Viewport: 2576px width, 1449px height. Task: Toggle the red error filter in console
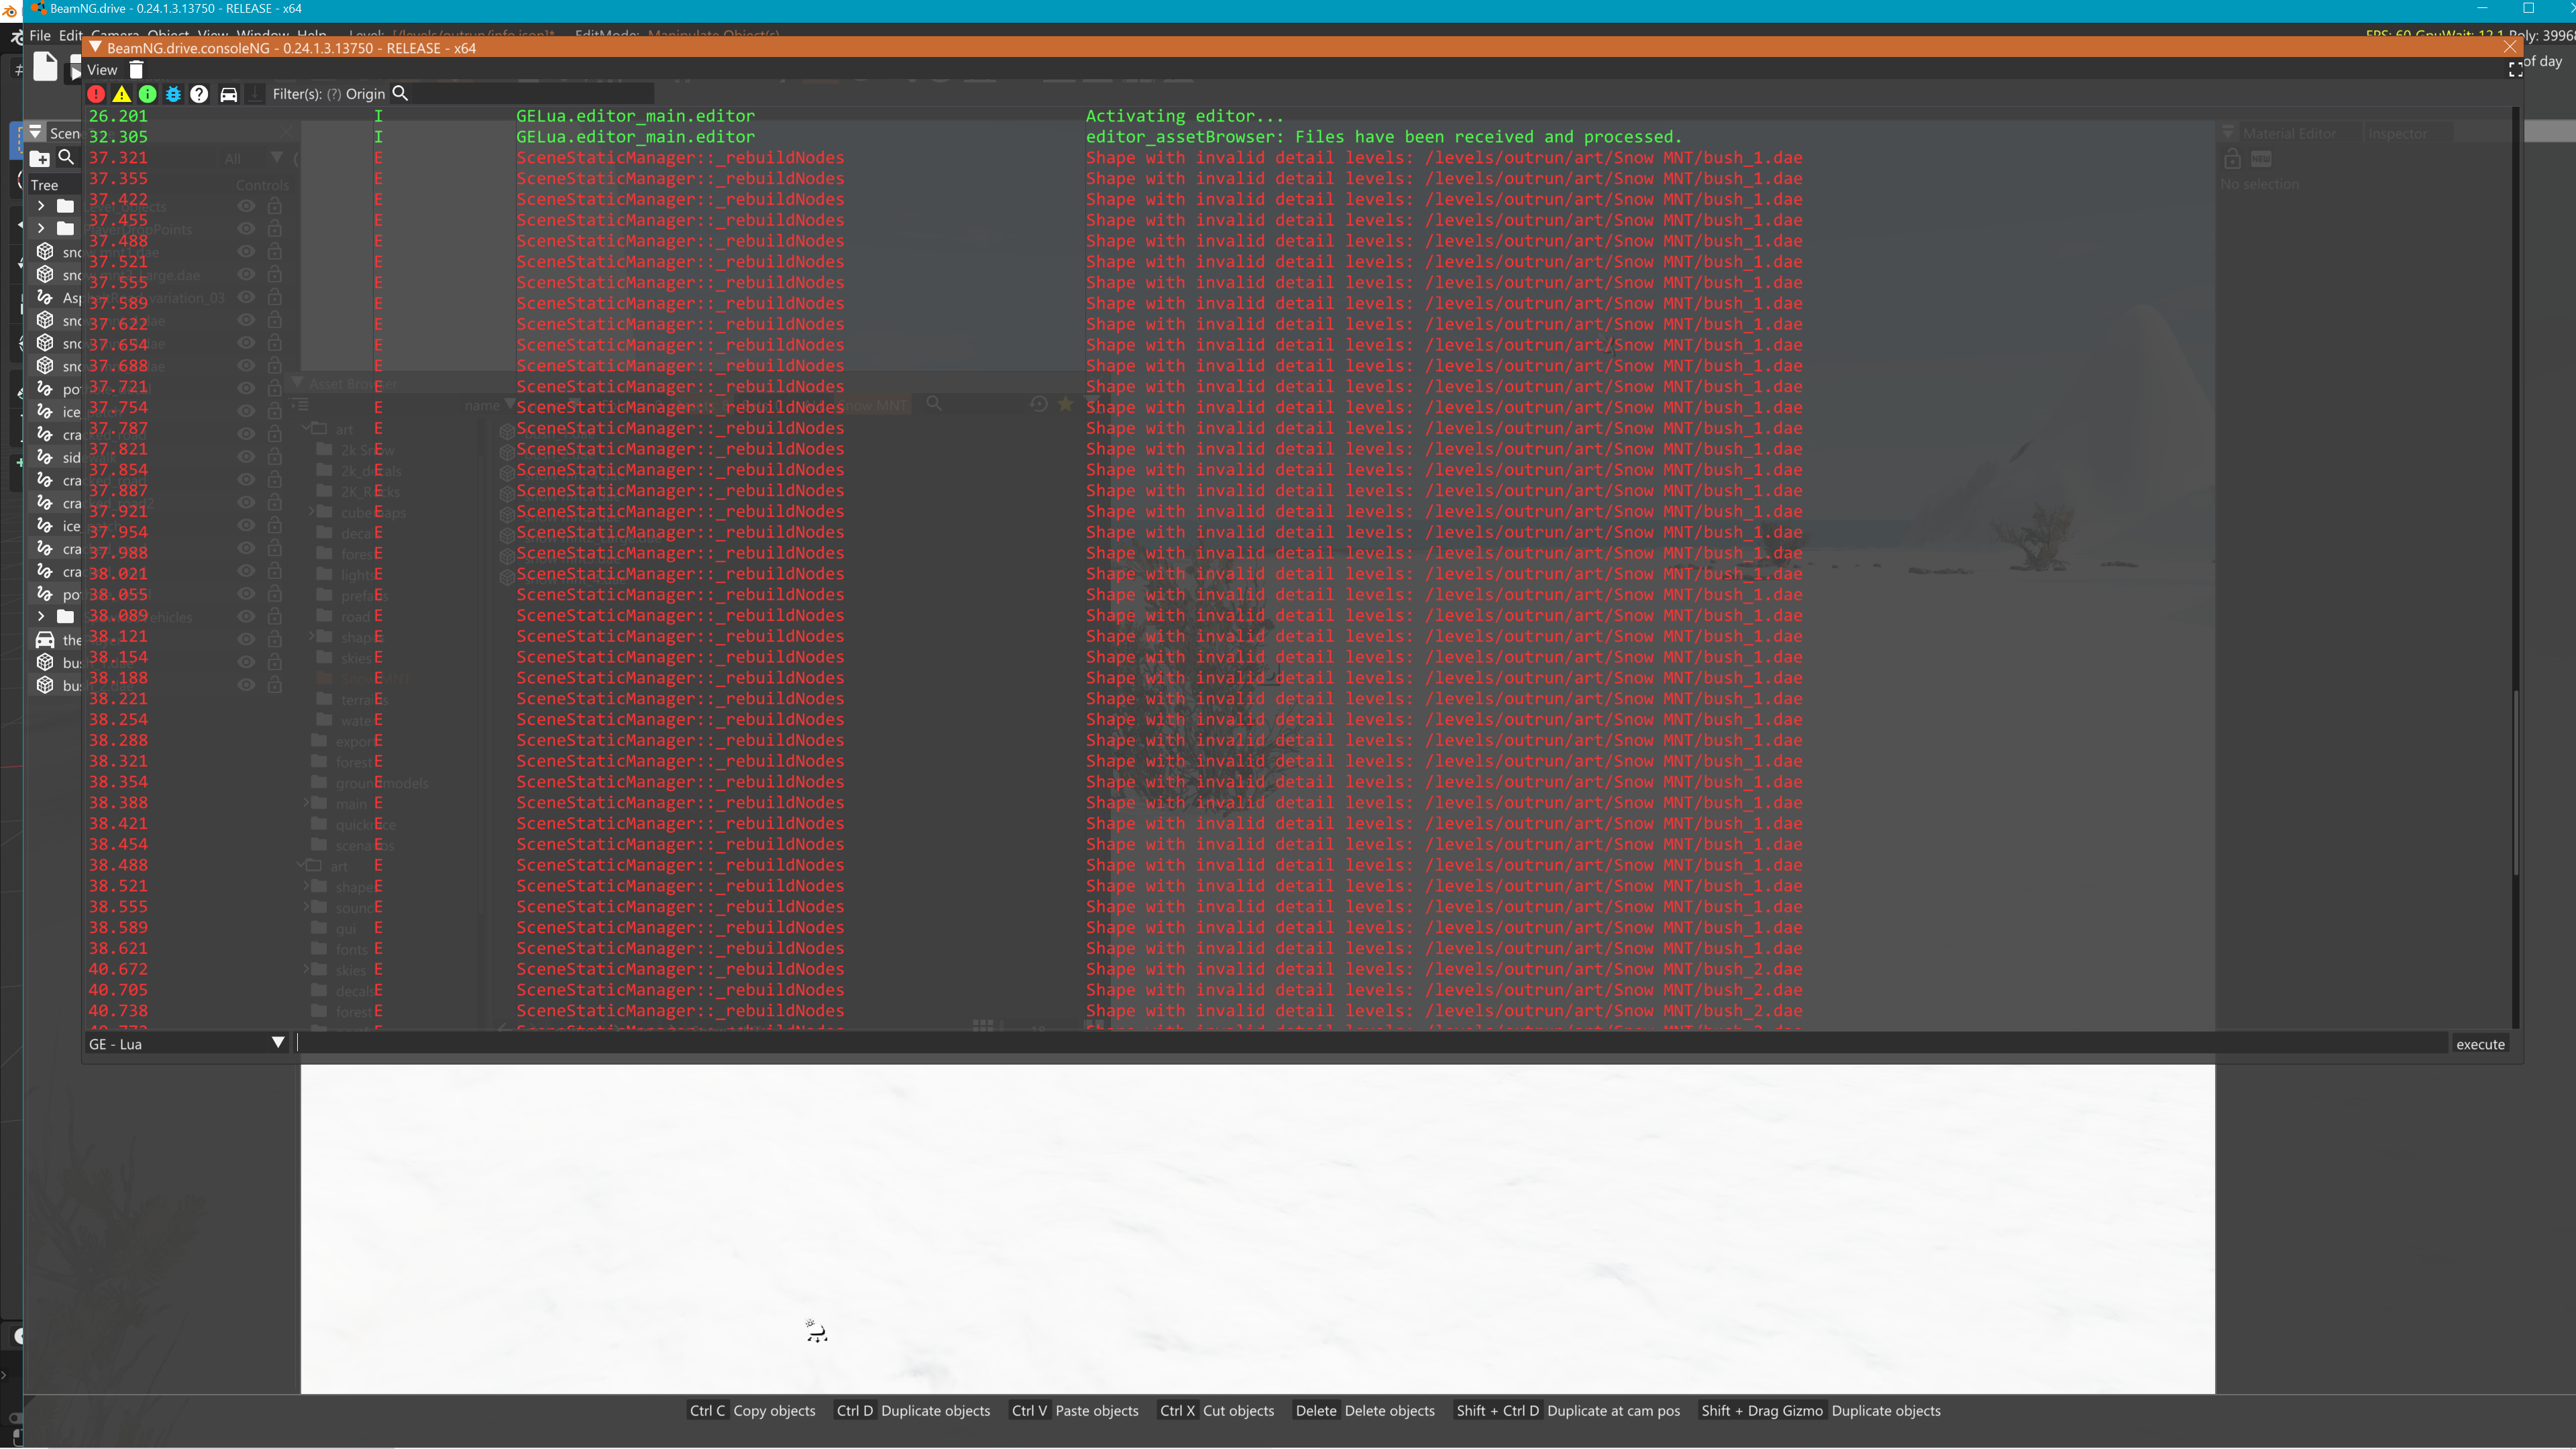(x=96, y=94)
